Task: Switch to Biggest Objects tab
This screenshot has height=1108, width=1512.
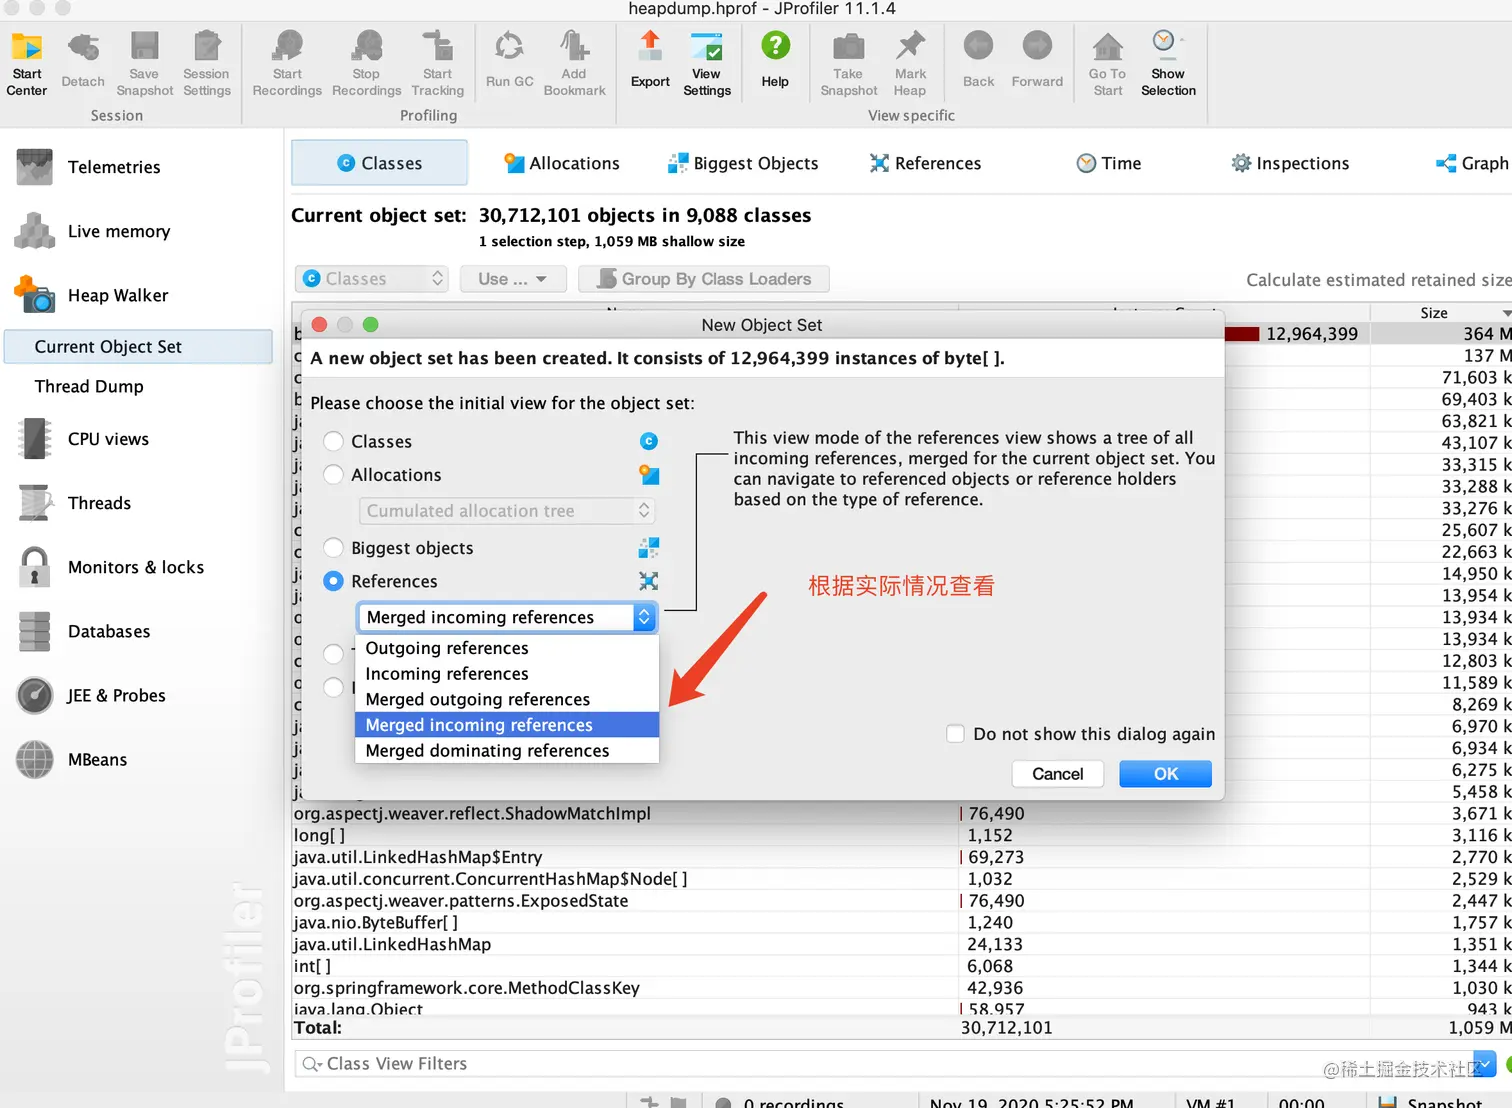Action: pos(743,163)
